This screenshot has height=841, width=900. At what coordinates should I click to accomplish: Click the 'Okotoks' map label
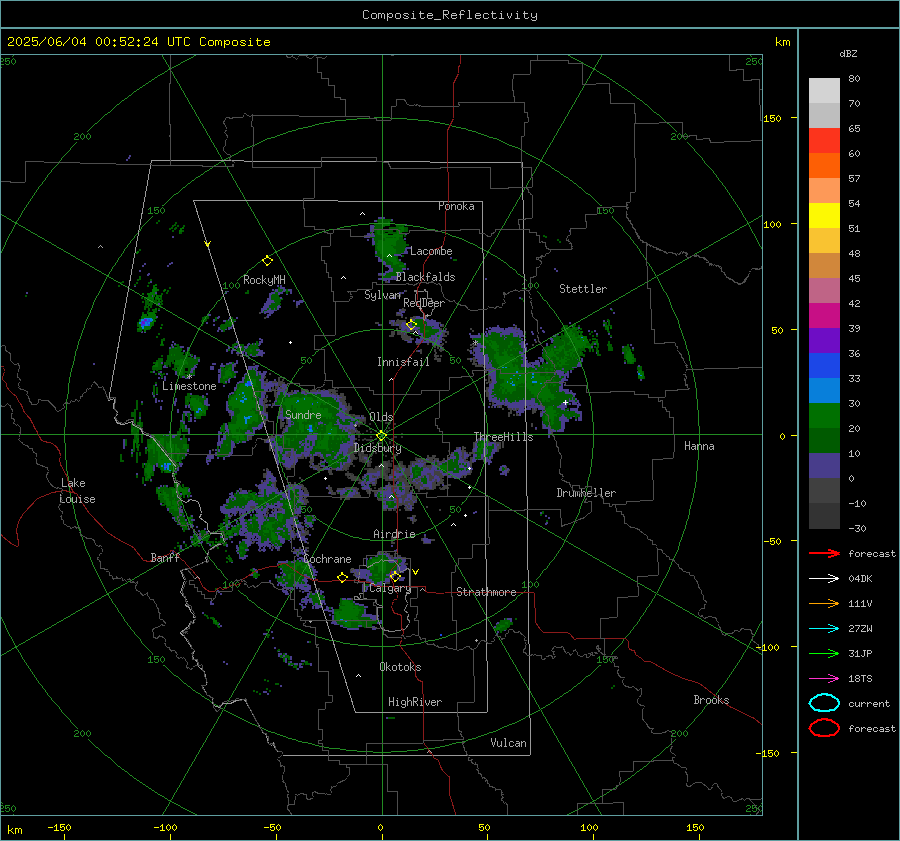[400, 667]
